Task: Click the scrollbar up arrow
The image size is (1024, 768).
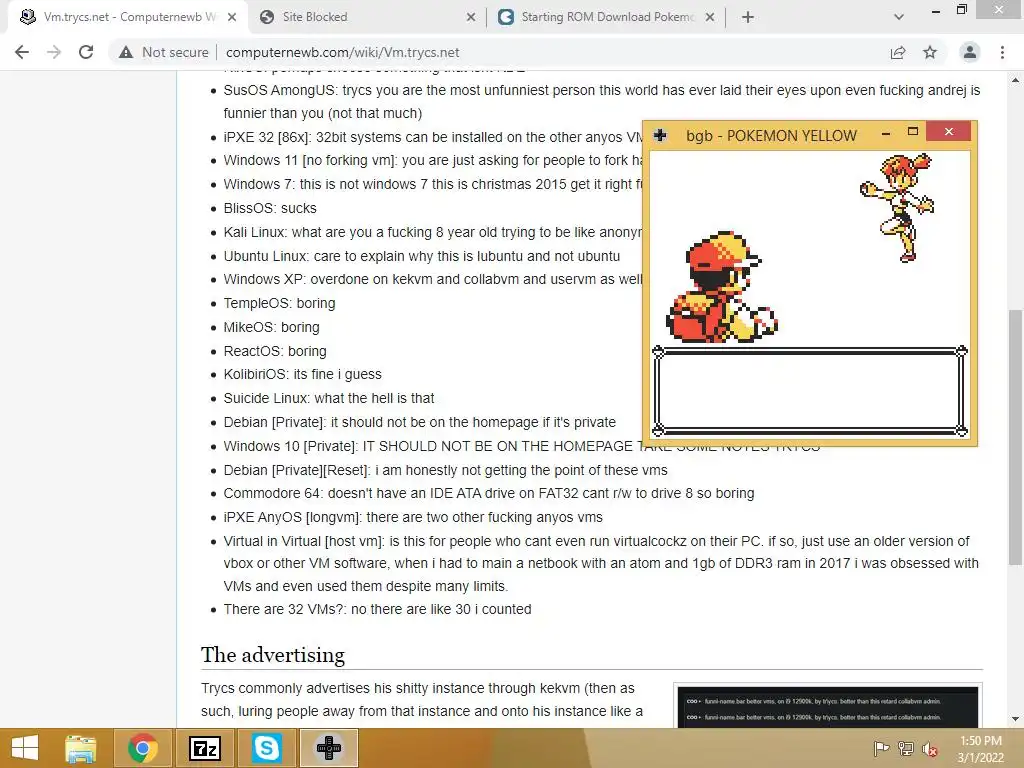Action: tap(1015, 80)
